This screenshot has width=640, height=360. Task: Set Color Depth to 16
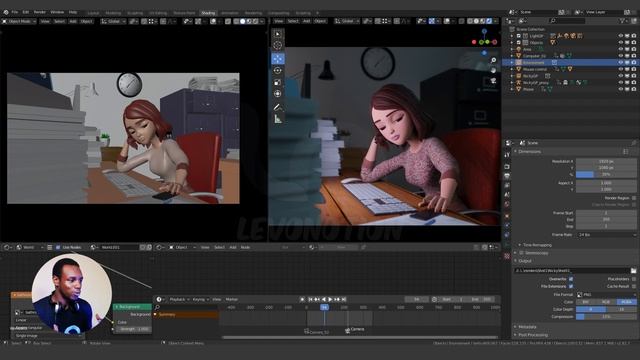pyautogui.click(x=621, y=309)
